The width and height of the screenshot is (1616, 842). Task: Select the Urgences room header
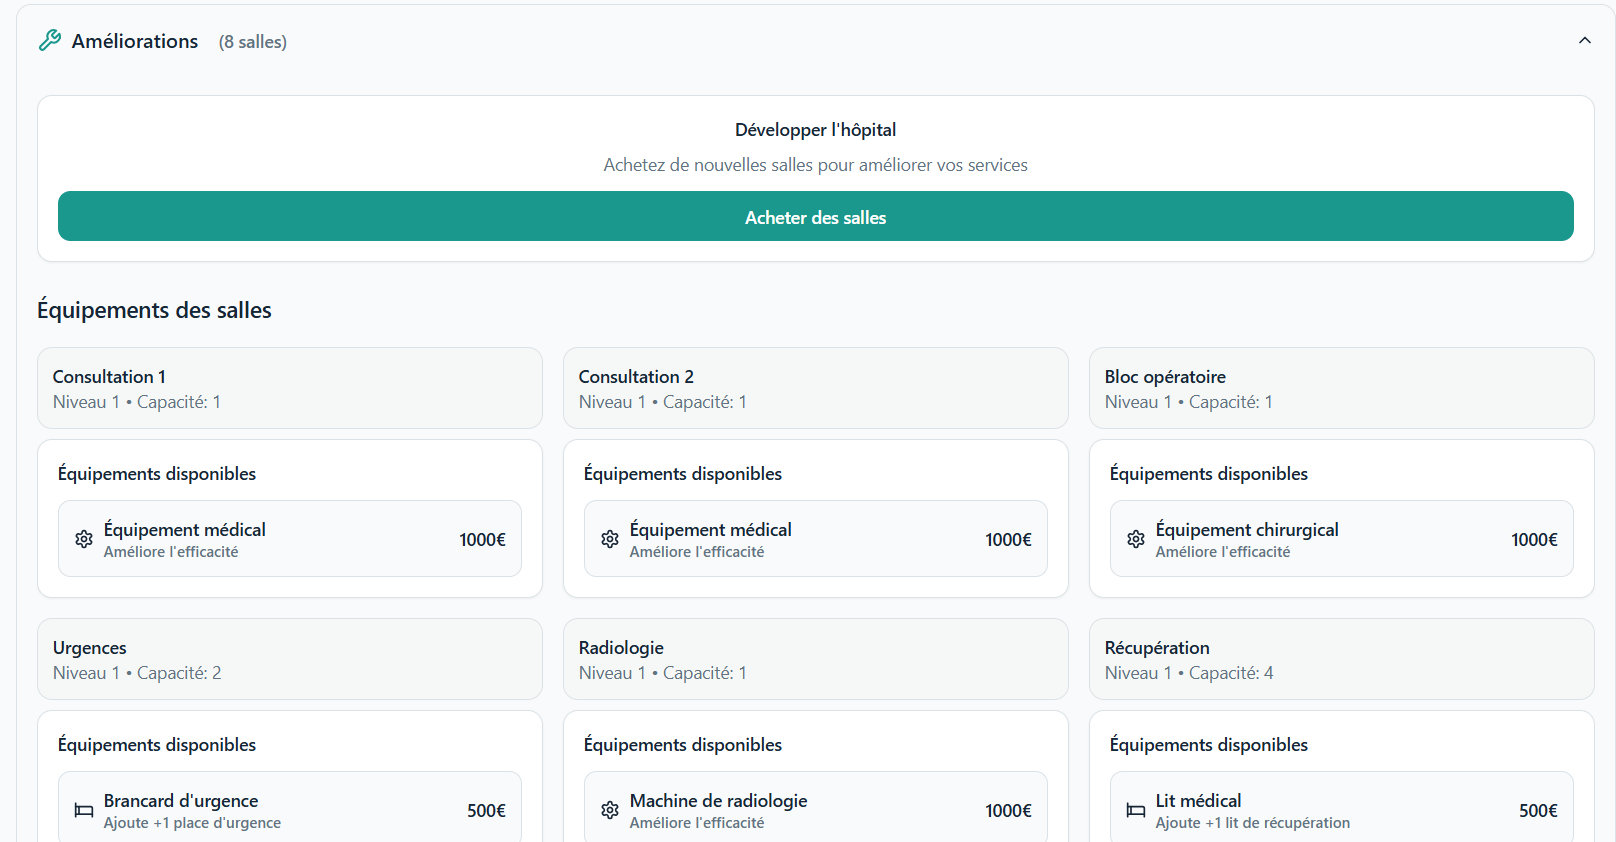pos(289,659)
